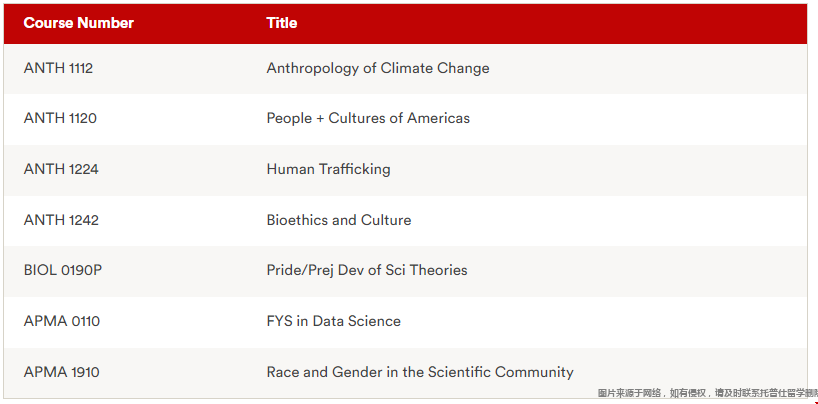
Task: Click the Chinese watermark text at bottom right
Action: 707,394
